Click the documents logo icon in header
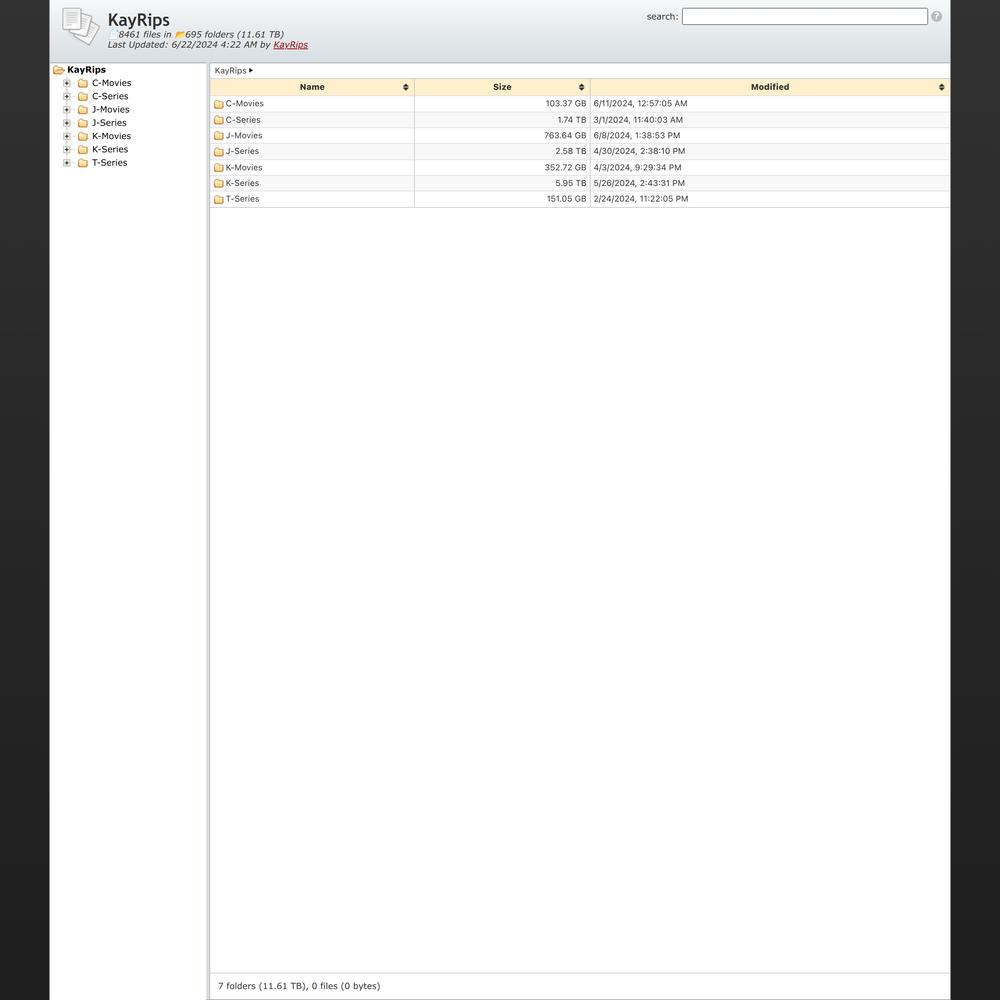The height and width of the screenshot is (1000, 1000). click(80, 26)
